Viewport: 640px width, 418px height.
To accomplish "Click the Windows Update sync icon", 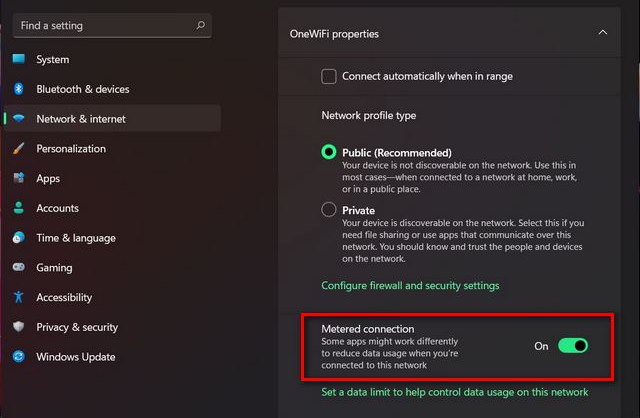I will point(18,356).
